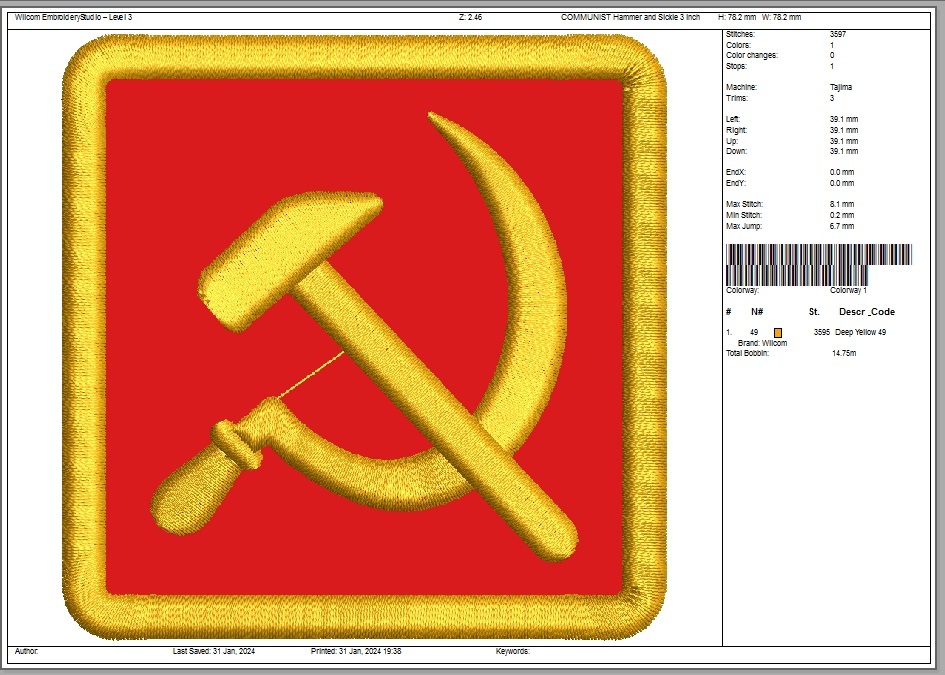Click the 0.0 mm value beside EndY
The image size is (945, 675).
(x=842, y=183)
